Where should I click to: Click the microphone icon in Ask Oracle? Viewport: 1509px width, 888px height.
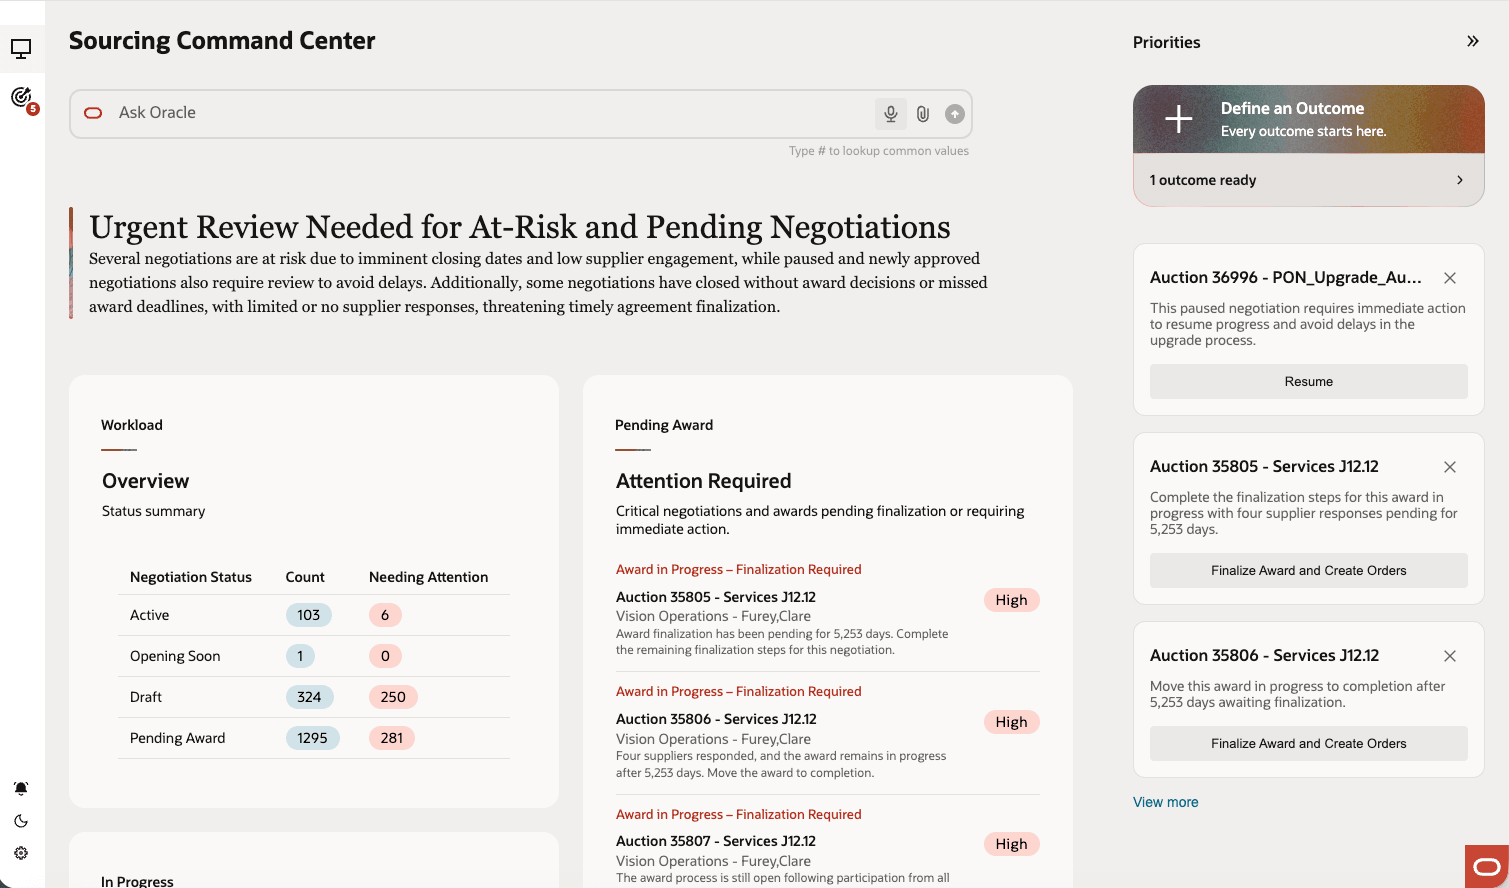point(890,114)
